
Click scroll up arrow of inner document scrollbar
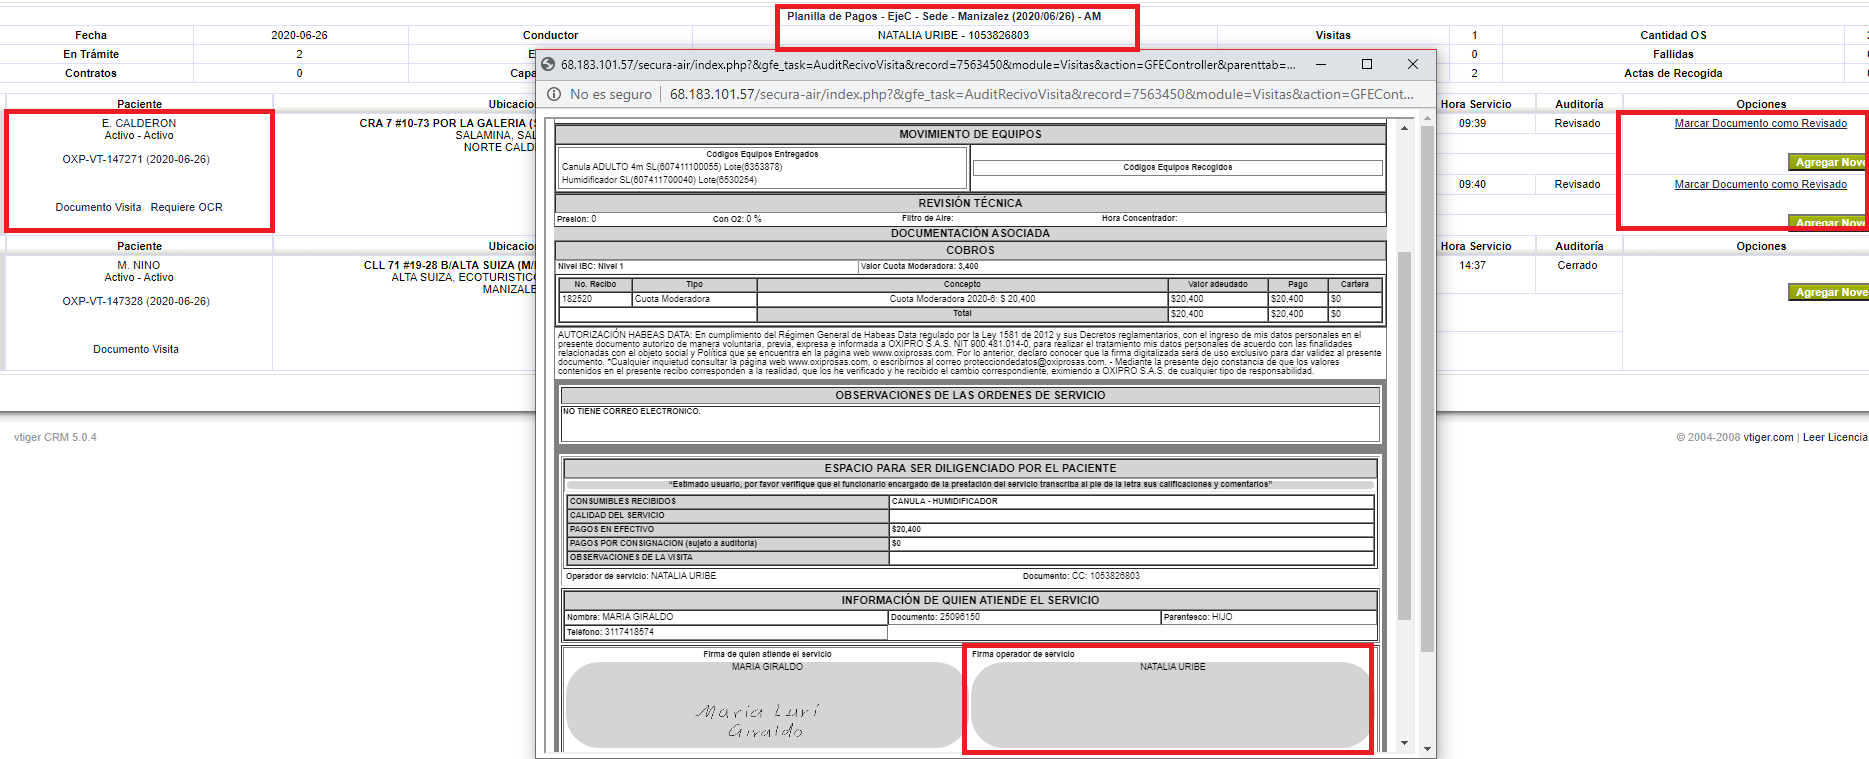point(1404,129)
